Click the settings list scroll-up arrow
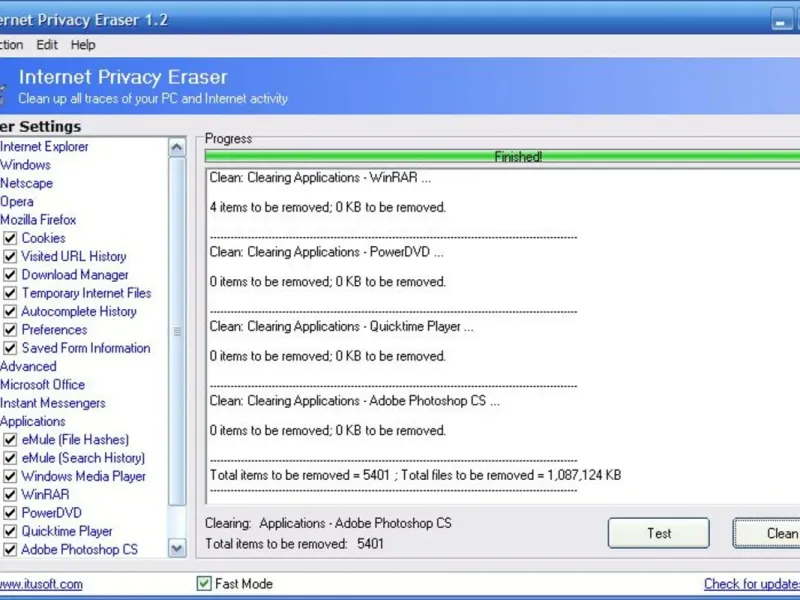This screenshot has width=800, height=600. coord(177,147)
